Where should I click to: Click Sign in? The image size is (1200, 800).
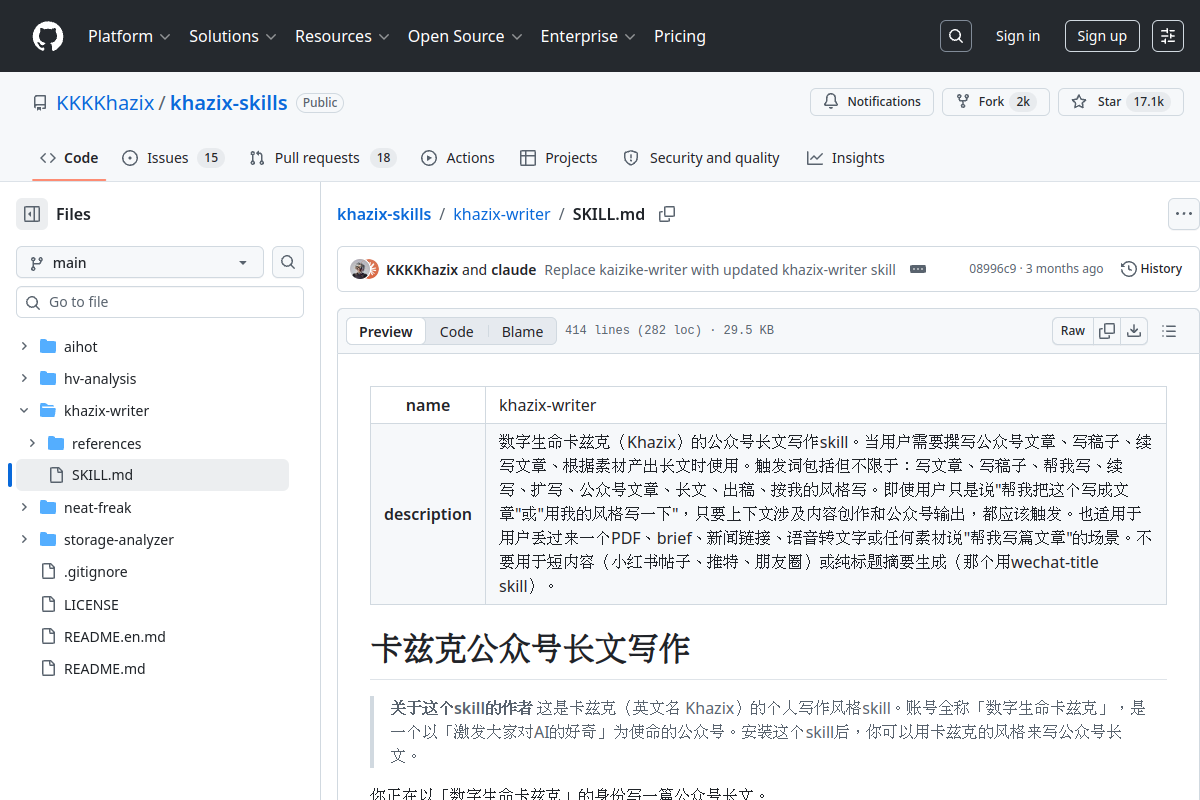pos(1018,36)
